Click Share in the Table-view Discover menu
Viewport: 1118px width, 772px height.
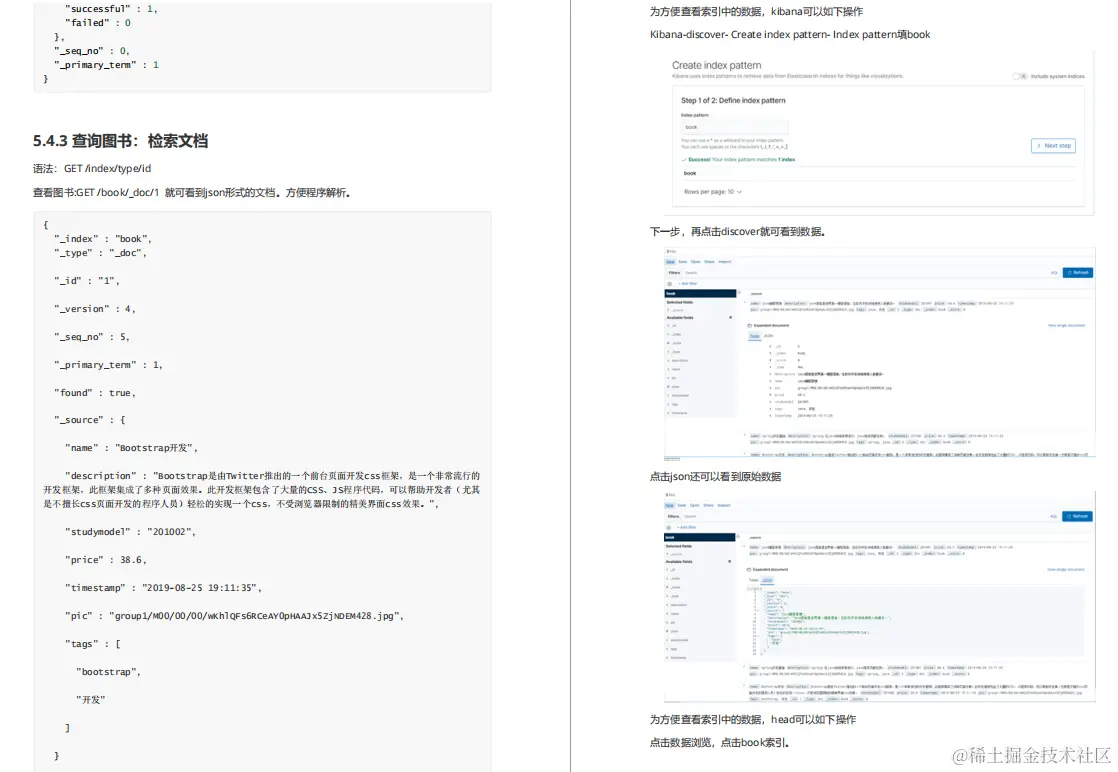(709, 262)
